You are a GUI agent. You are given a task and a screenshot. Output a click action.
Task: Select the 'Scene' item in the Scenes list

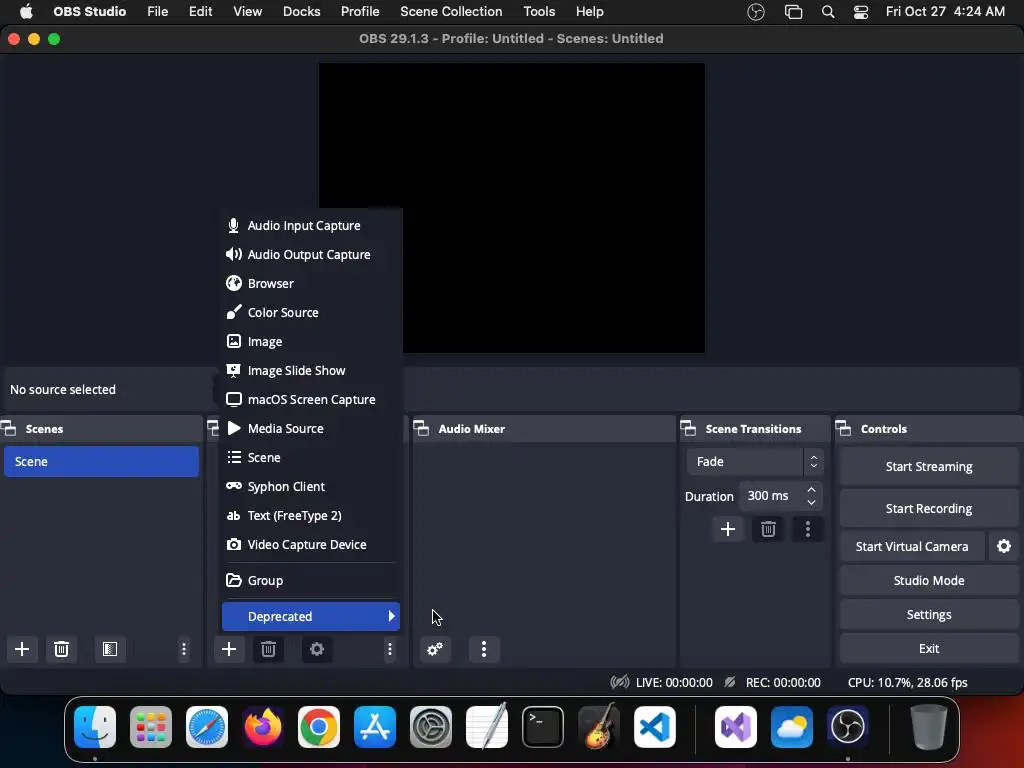point(101,462)
